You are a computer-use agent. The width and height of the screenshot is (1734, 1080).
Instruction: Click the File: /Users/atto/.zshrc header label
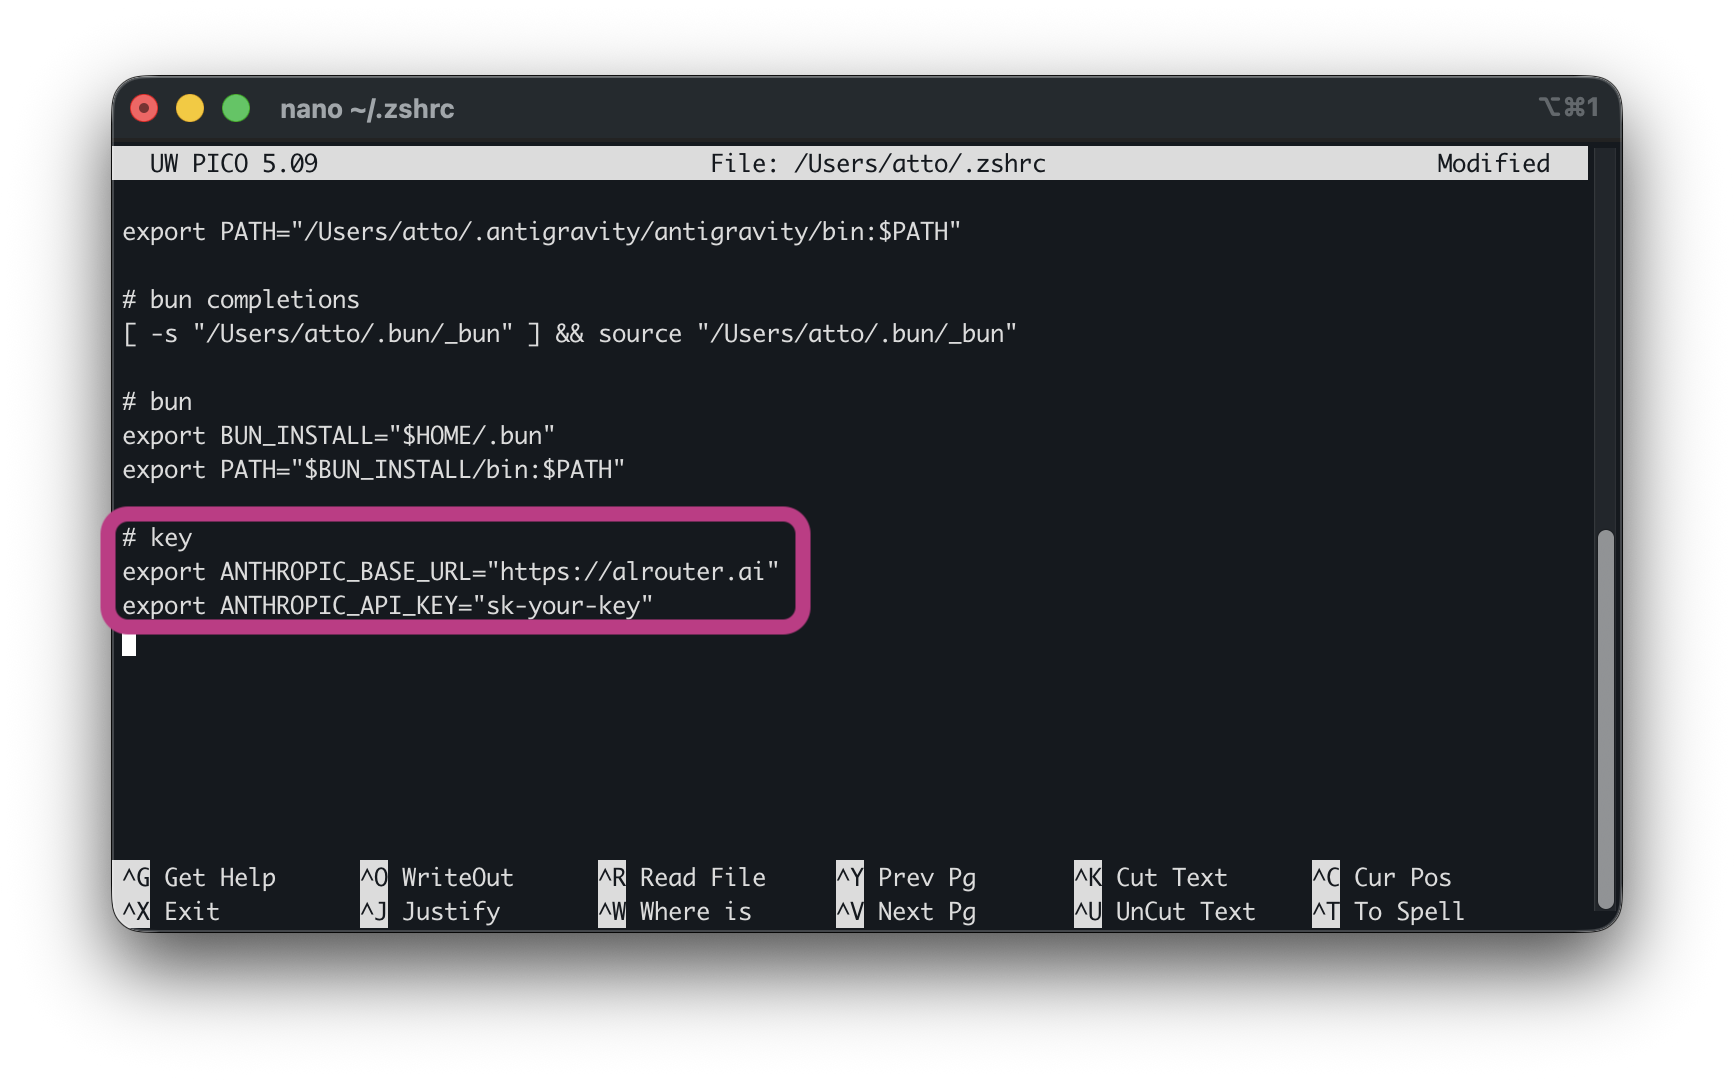click(x=878, y=163)
